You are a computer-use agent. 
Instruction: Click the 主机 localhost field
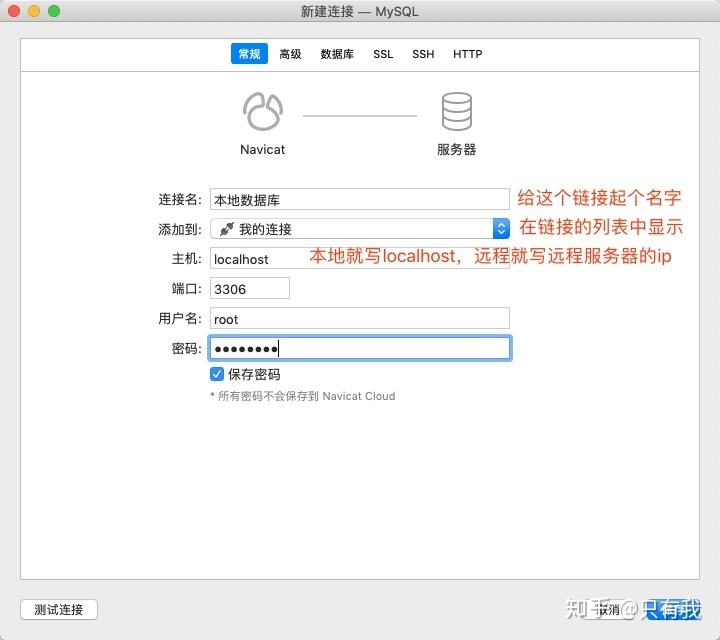click(360, 258)
